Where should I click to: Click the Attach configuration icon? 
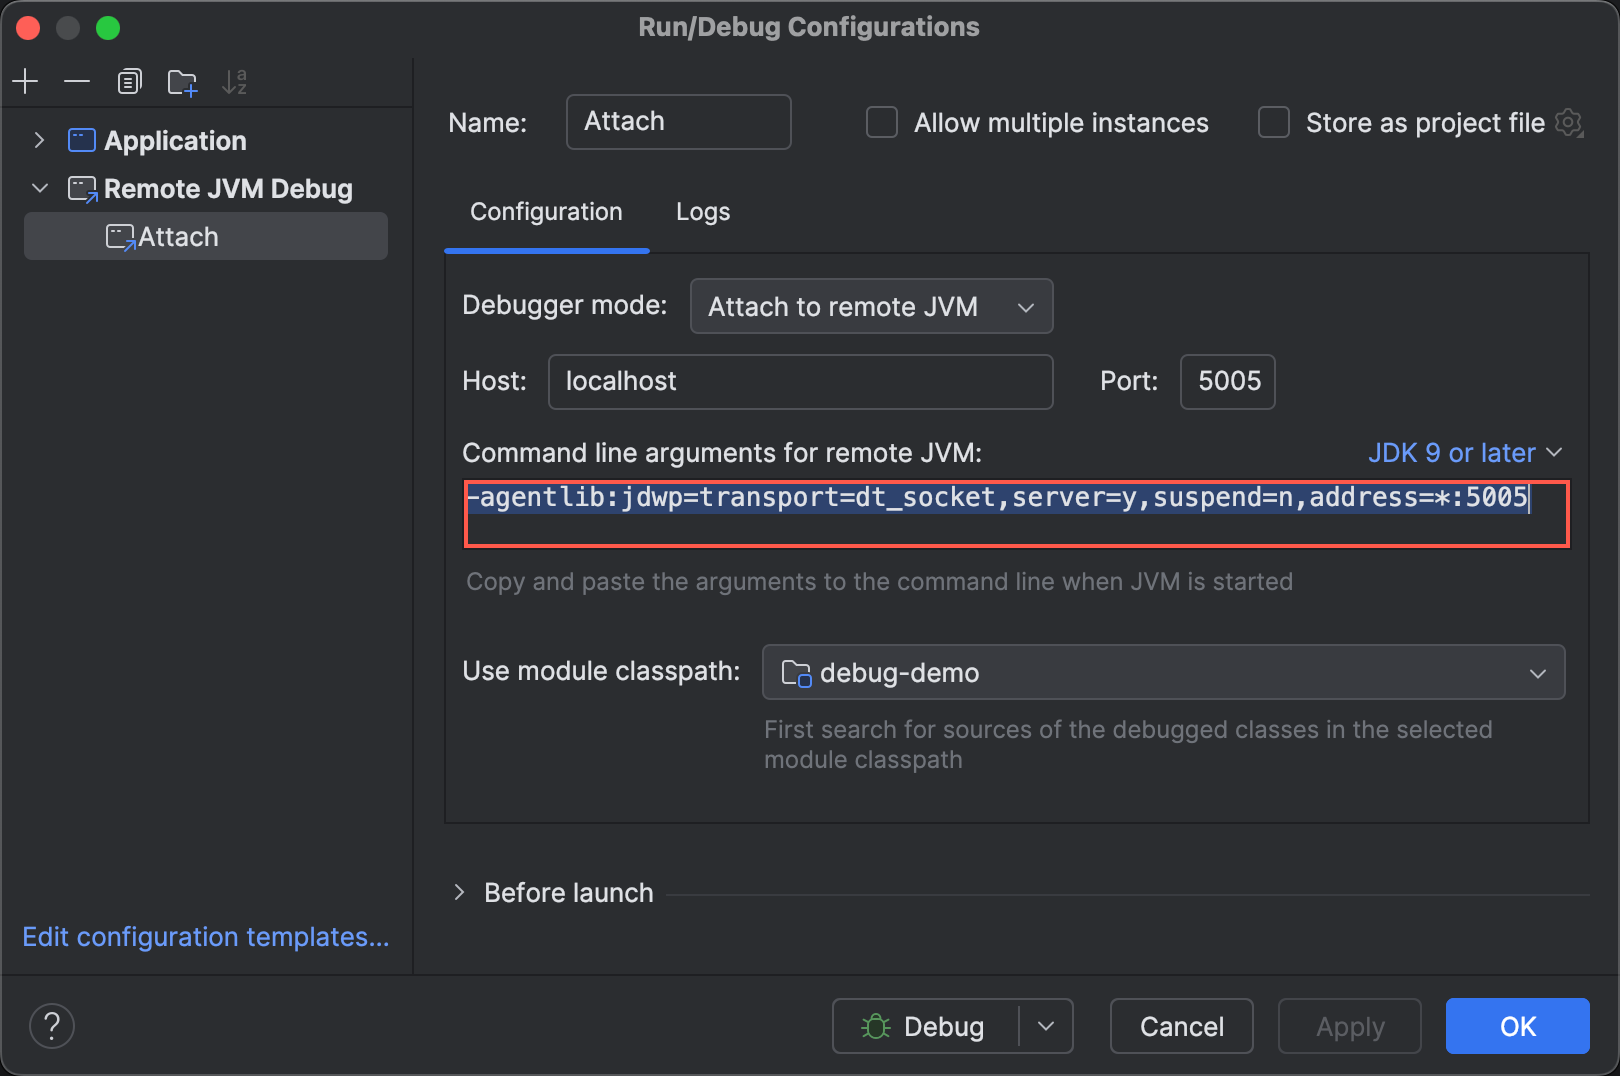121,236
